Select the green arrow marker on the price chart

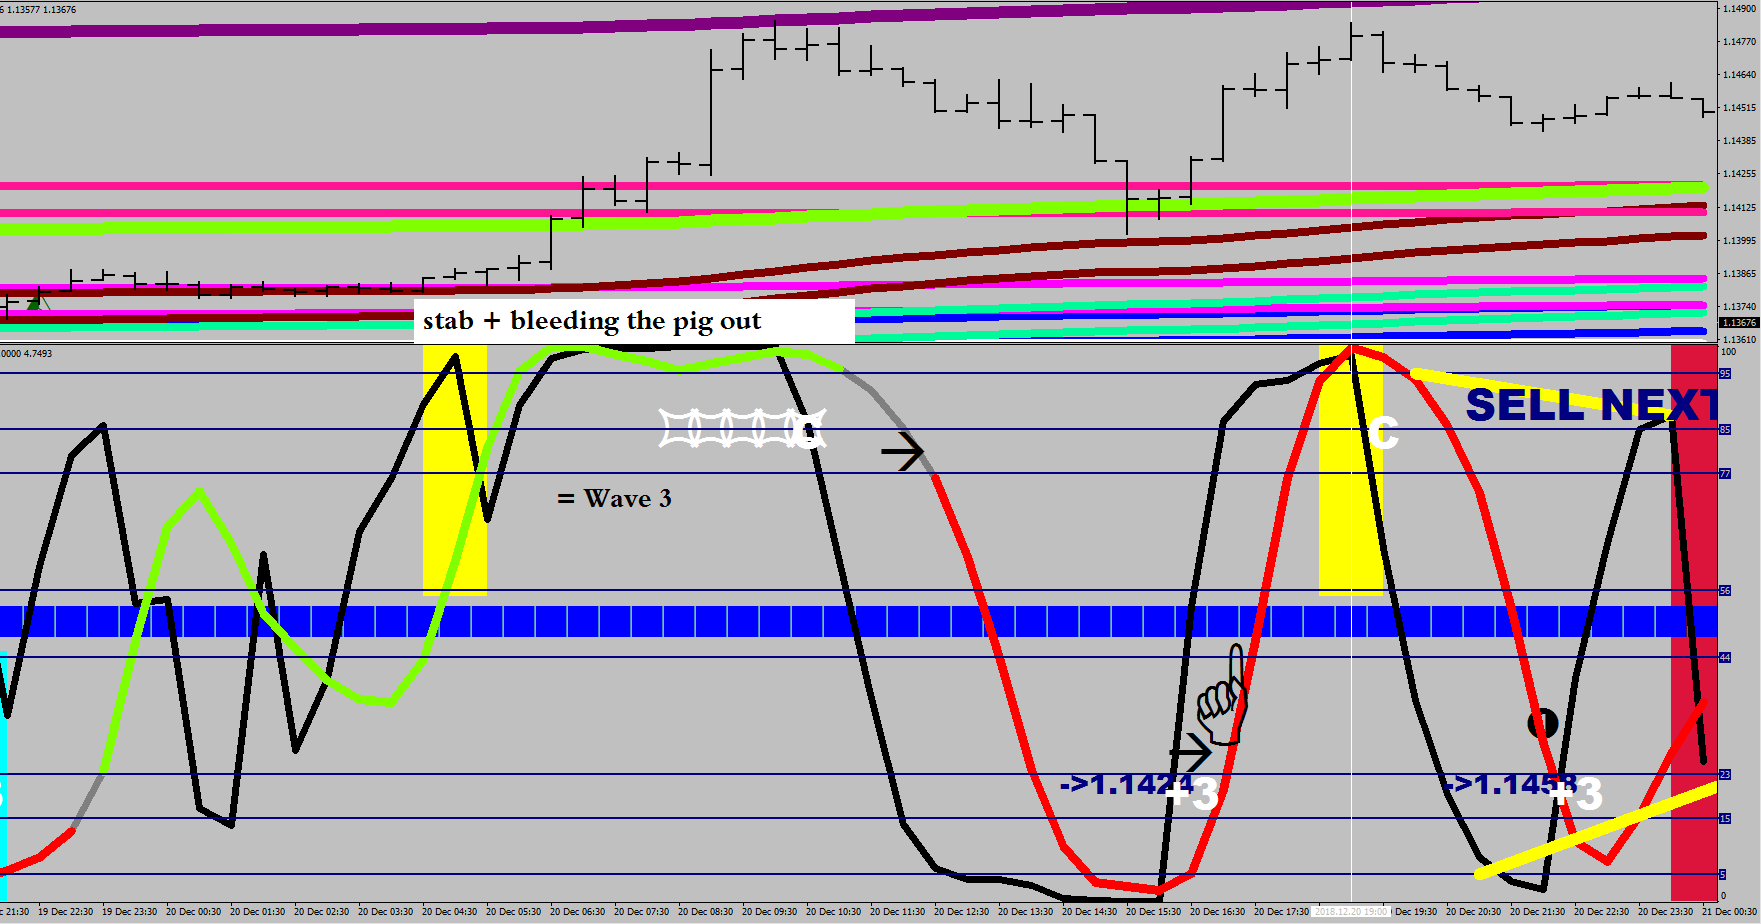click(37, 300)
